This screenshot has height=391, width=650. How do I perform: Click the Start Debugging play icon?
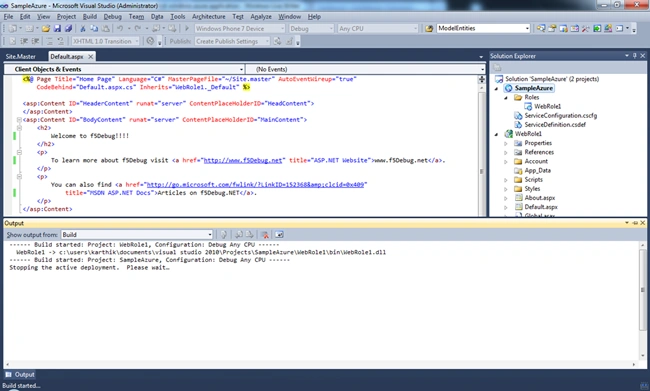[187, 28]
